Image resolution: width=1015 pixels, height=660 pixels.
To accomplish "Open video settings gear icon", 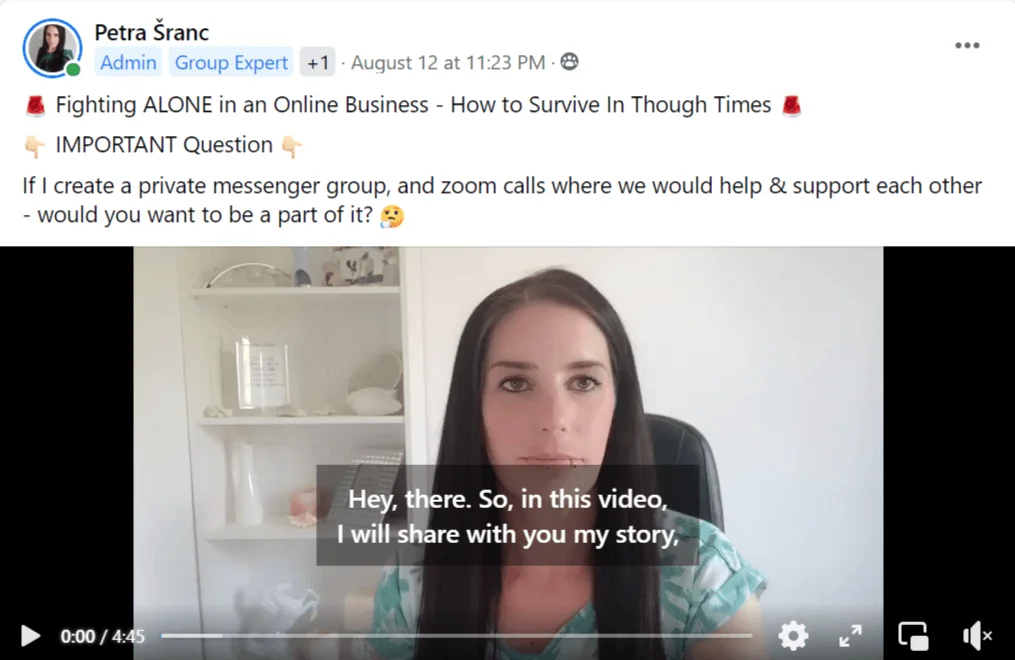I will [793, 636].
